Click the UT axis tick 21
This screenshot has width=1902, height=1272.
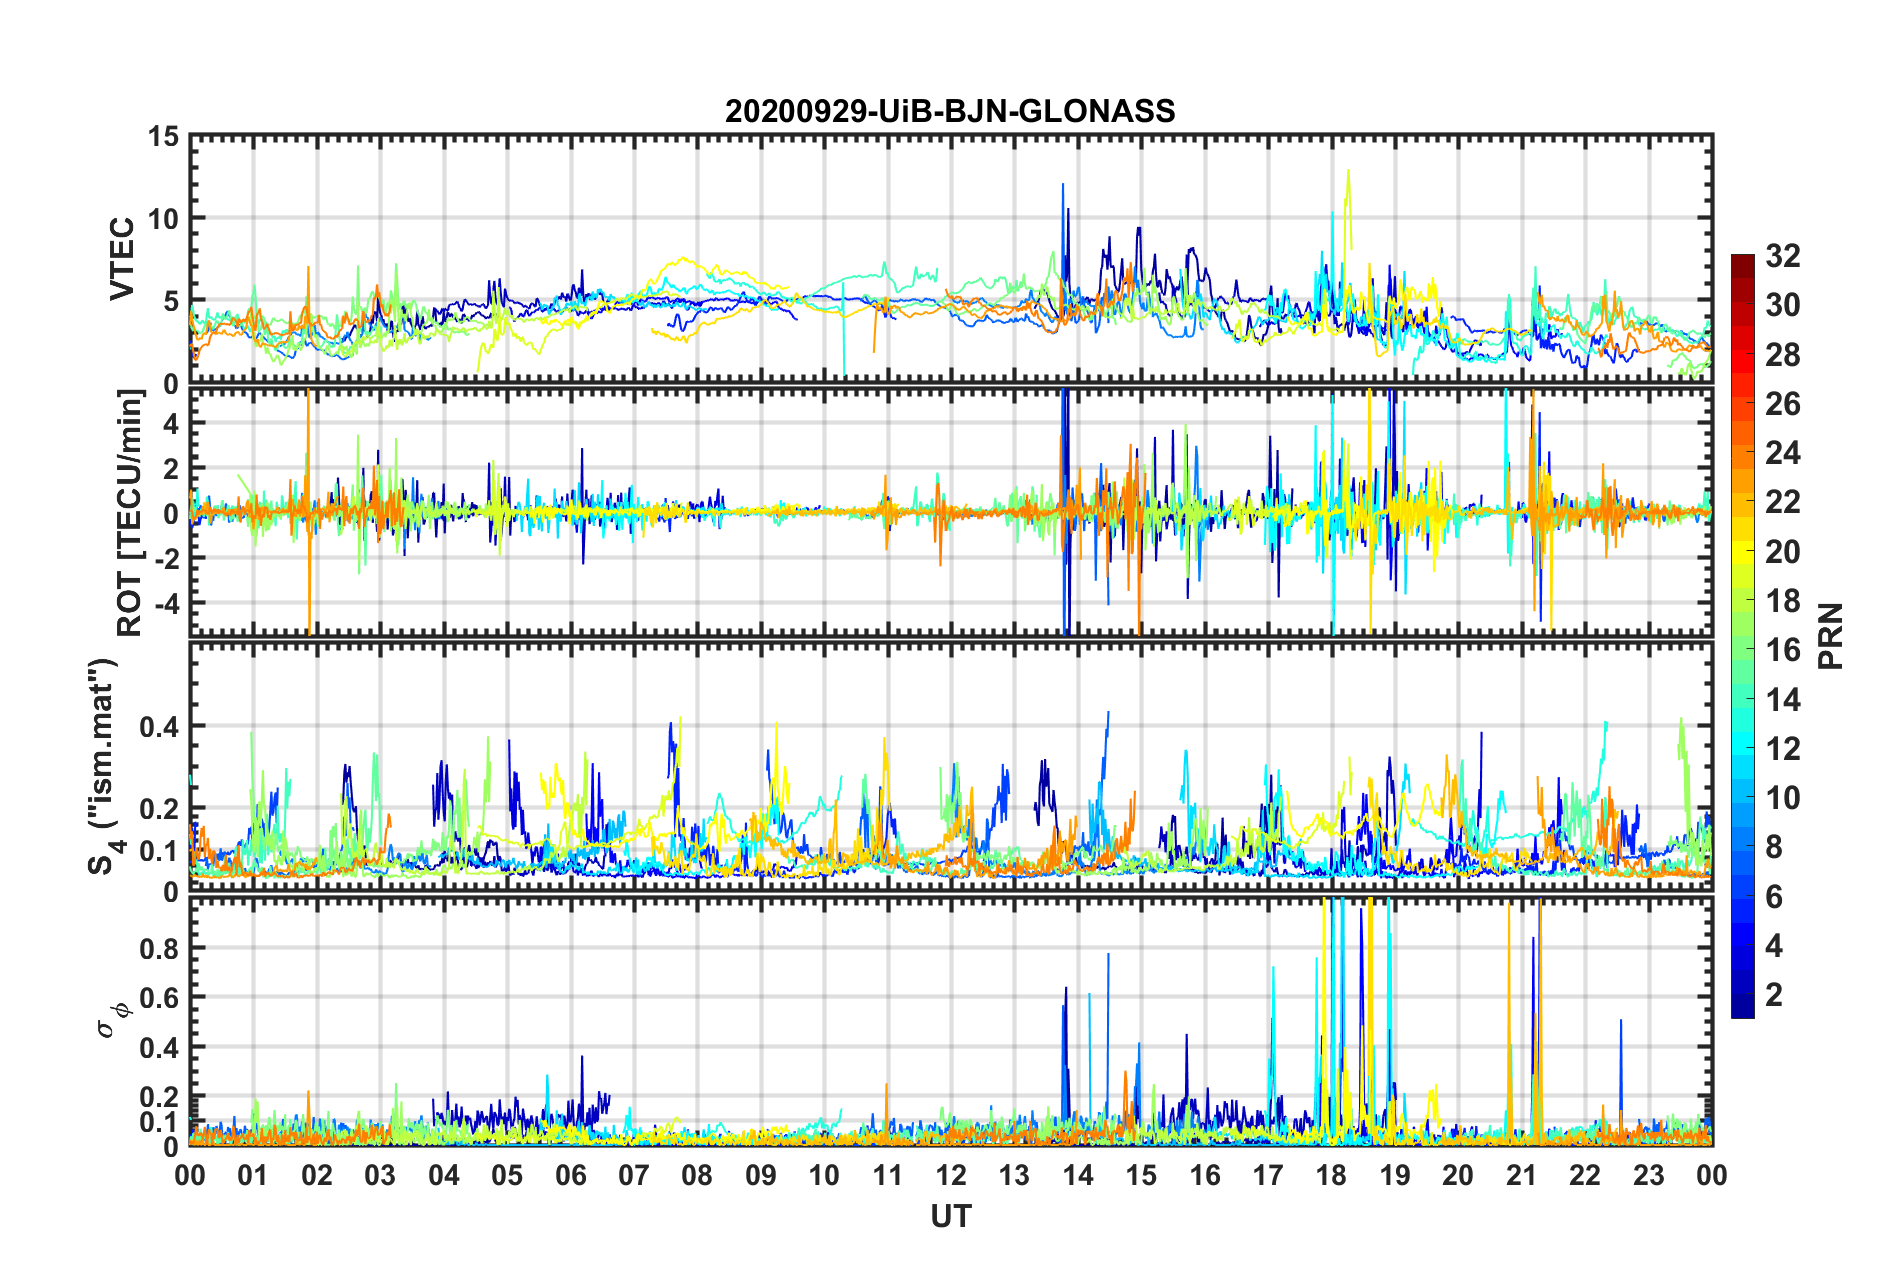(x=1522, y=1175)
